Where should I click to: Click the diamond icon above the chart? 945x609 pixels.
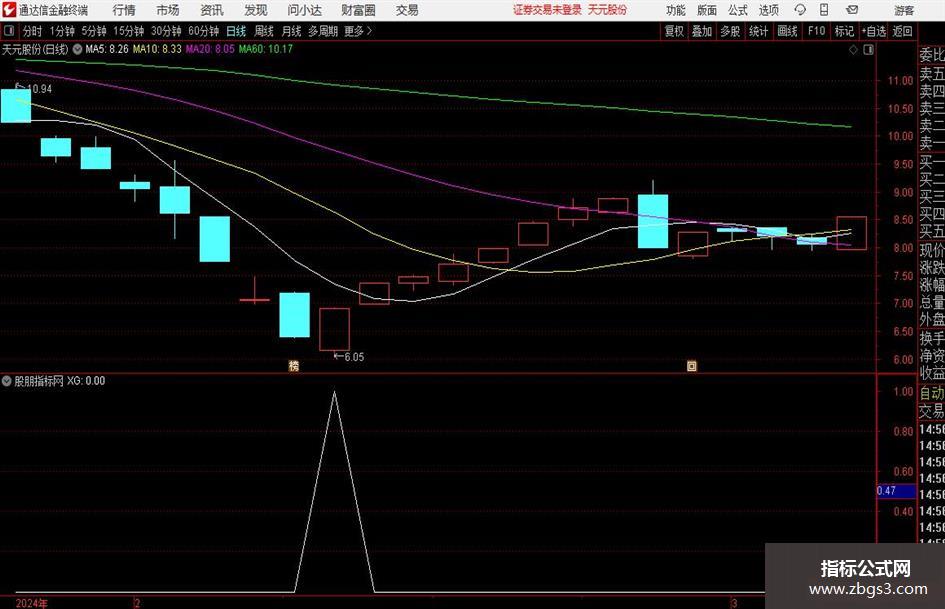[853, 49]
